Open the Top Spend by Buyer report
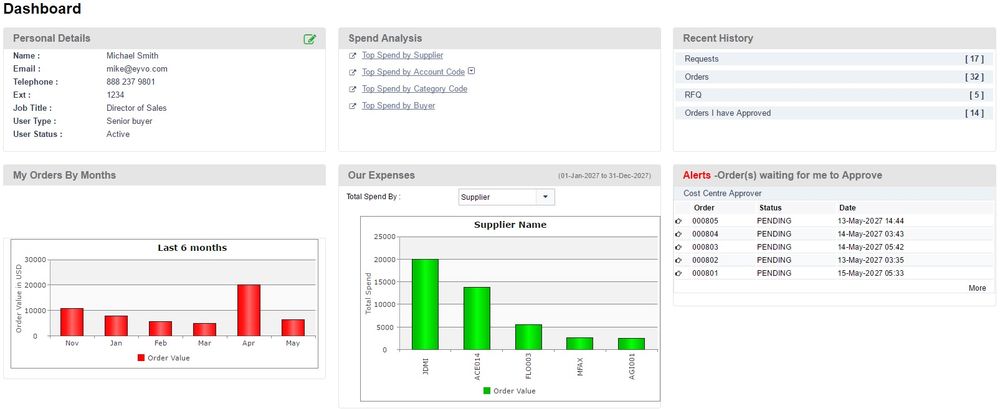1000x409 pixels. (398, 105)
